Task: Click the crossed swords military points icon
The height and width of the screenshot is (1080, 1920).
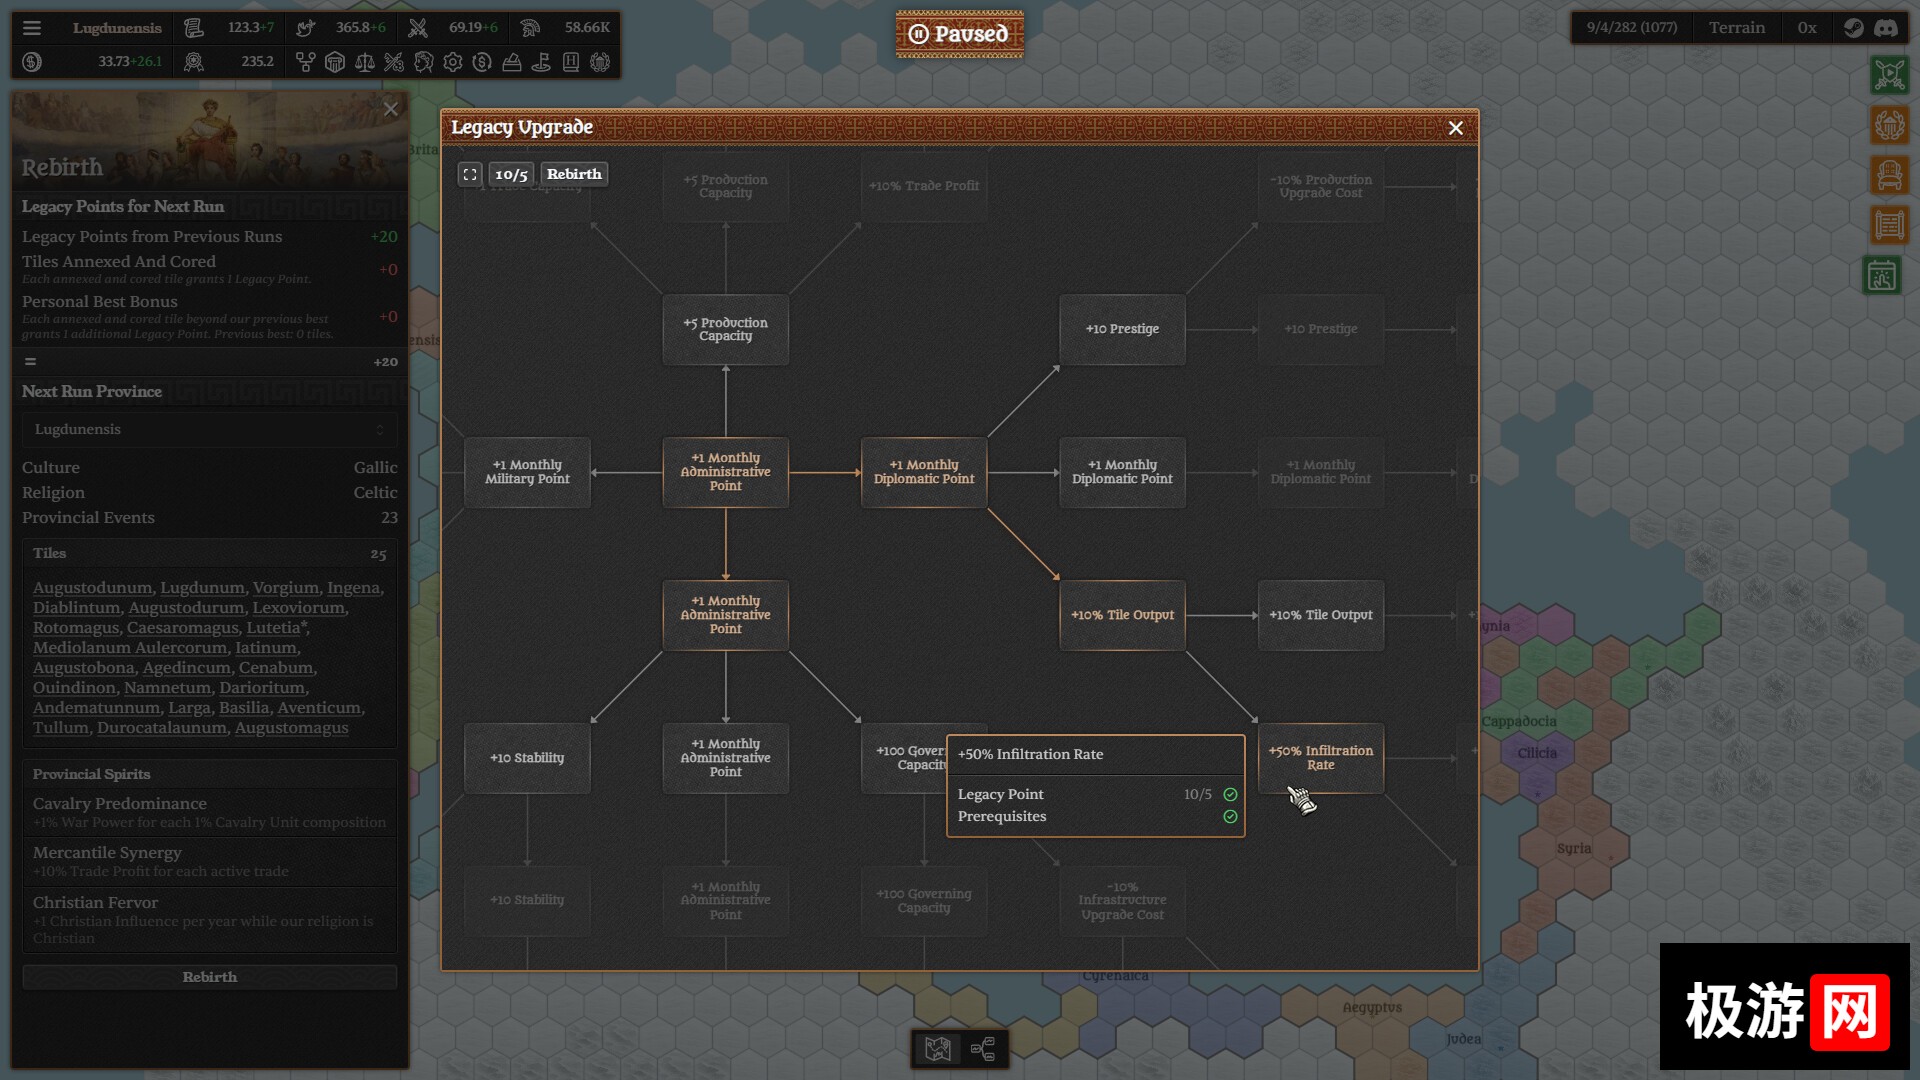Action: pos(418,28)
